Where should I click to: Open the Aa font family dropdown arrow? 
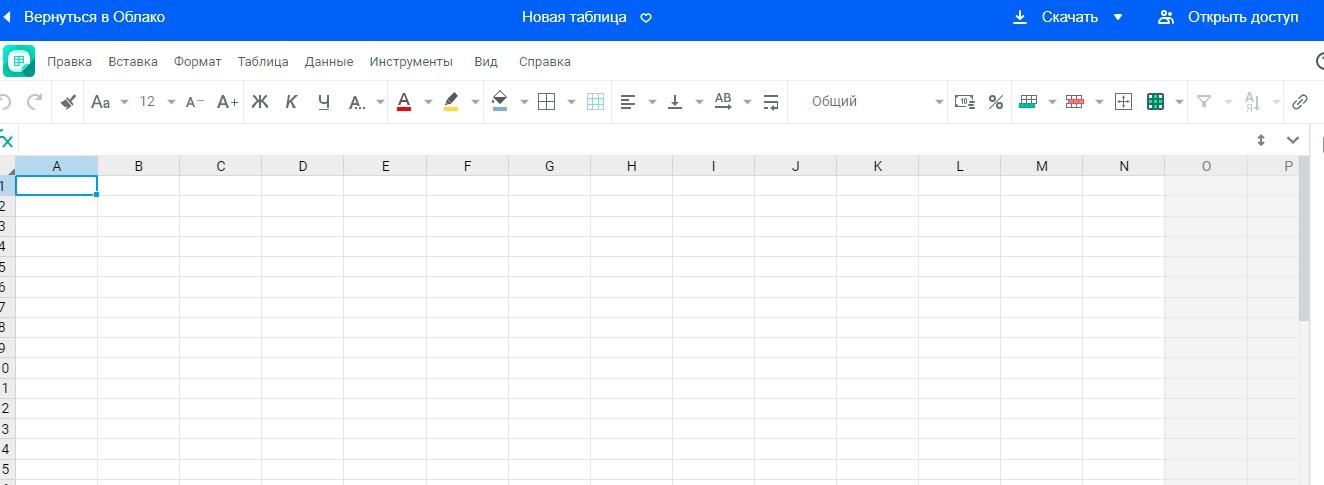pyautogui.click(x=124, y=102)
